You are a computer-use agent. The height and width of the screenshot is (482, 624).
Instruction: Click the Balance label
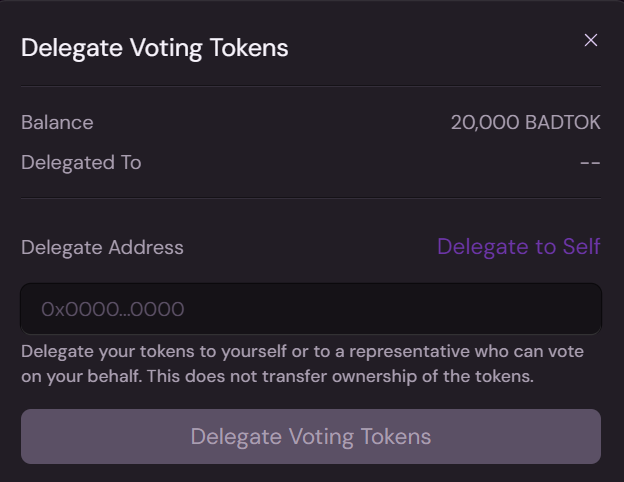[57, 123]
